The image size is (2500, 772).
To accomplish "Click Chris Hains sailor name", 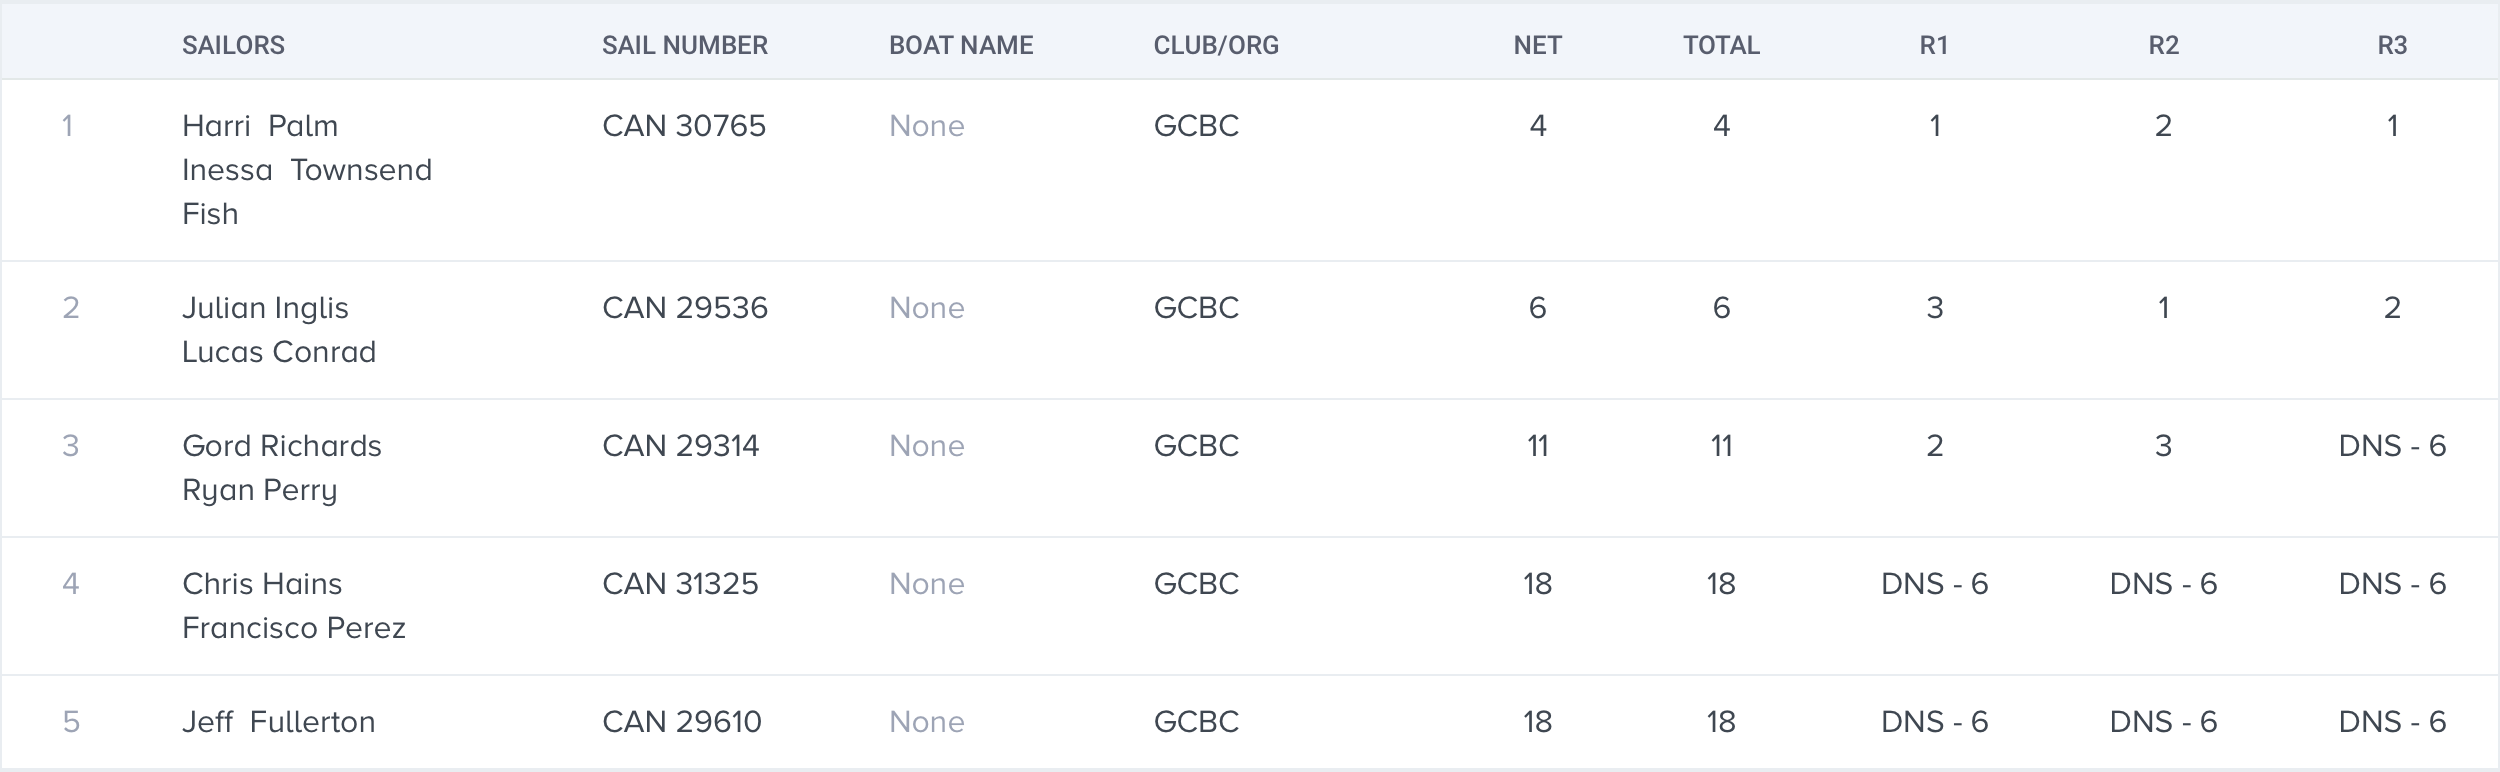I will 262,584.
